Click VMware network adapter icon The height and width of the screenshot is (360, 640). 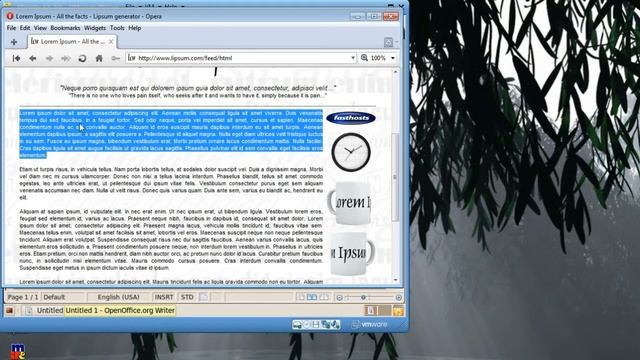[x=326, y=325]
